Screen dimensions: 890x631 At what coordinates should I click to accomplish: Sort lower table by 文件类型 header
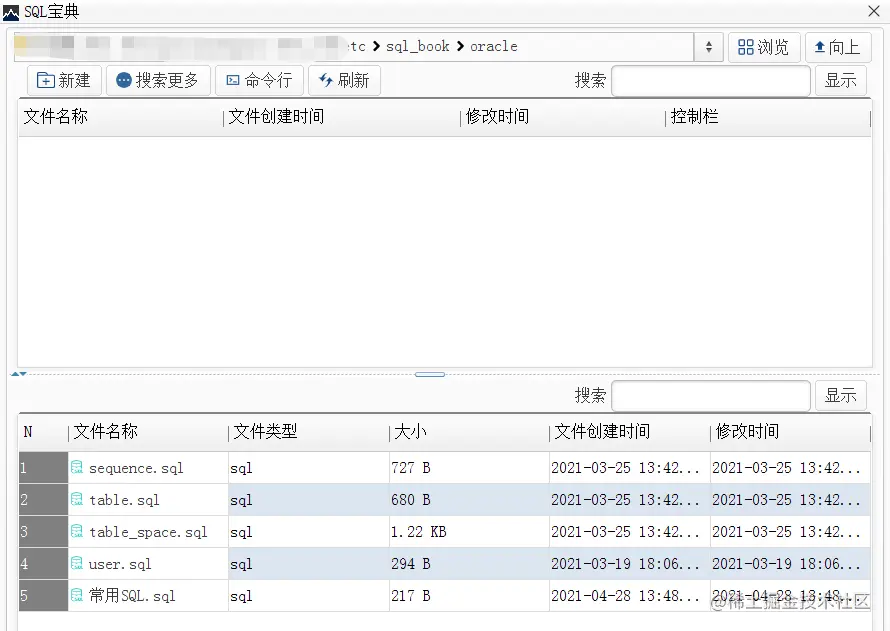(309, 432)
